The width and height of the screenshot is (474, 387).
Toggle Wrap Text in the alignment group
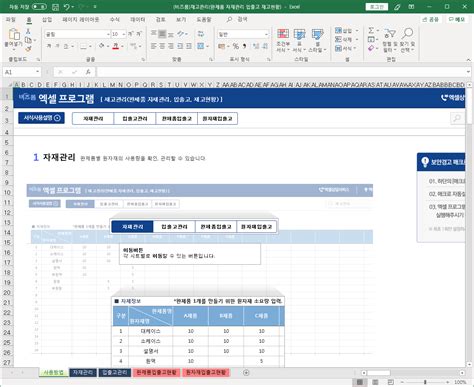[x=201, y=34]
